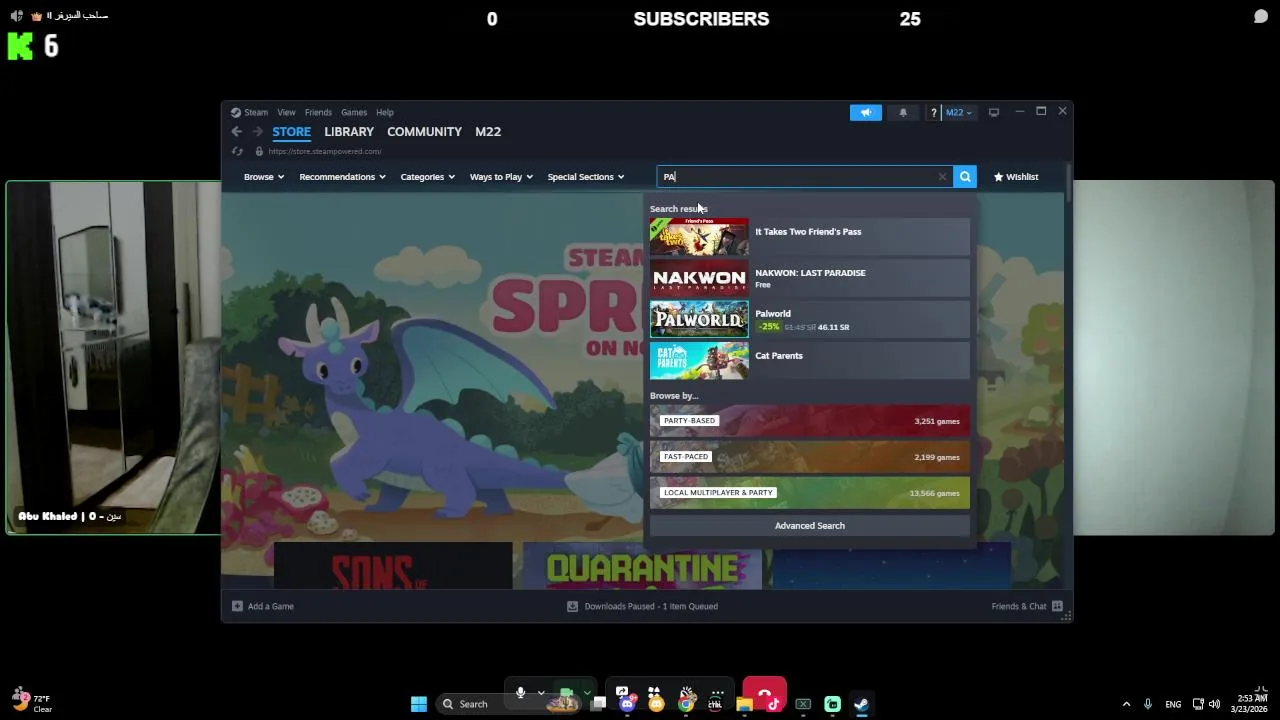Viewport: 1280px width, 720px height.
Task: Switch to Big Picture mode monitor icon
Action: (994, 112)
